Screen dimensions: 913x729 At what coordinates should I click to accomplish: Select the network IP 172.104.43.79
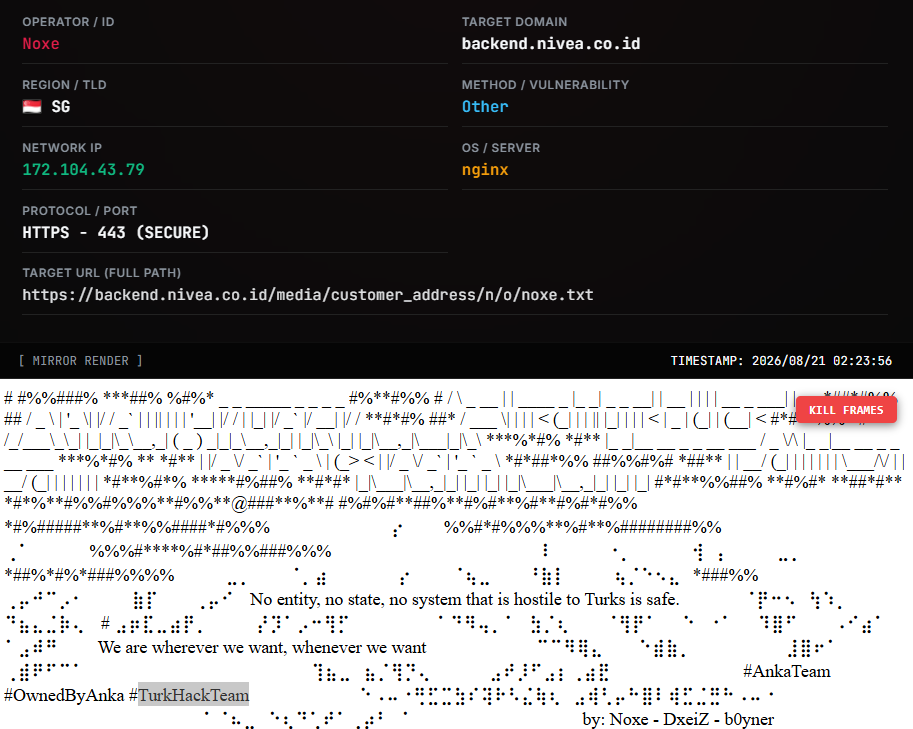pyautogui.click(x=83, y=169)
